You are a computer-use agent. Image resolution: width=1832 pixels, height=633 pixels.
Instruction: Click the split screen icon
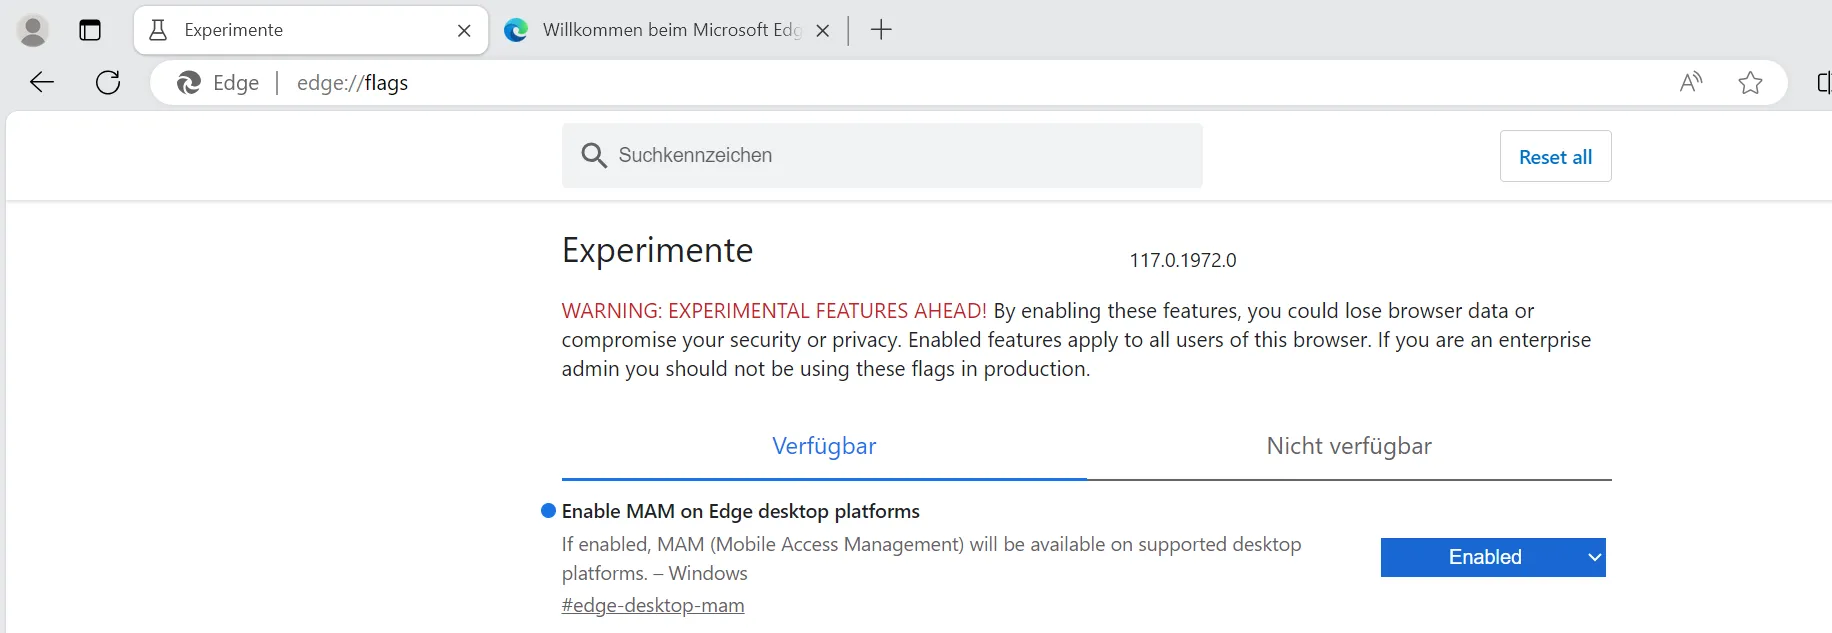1823,82
